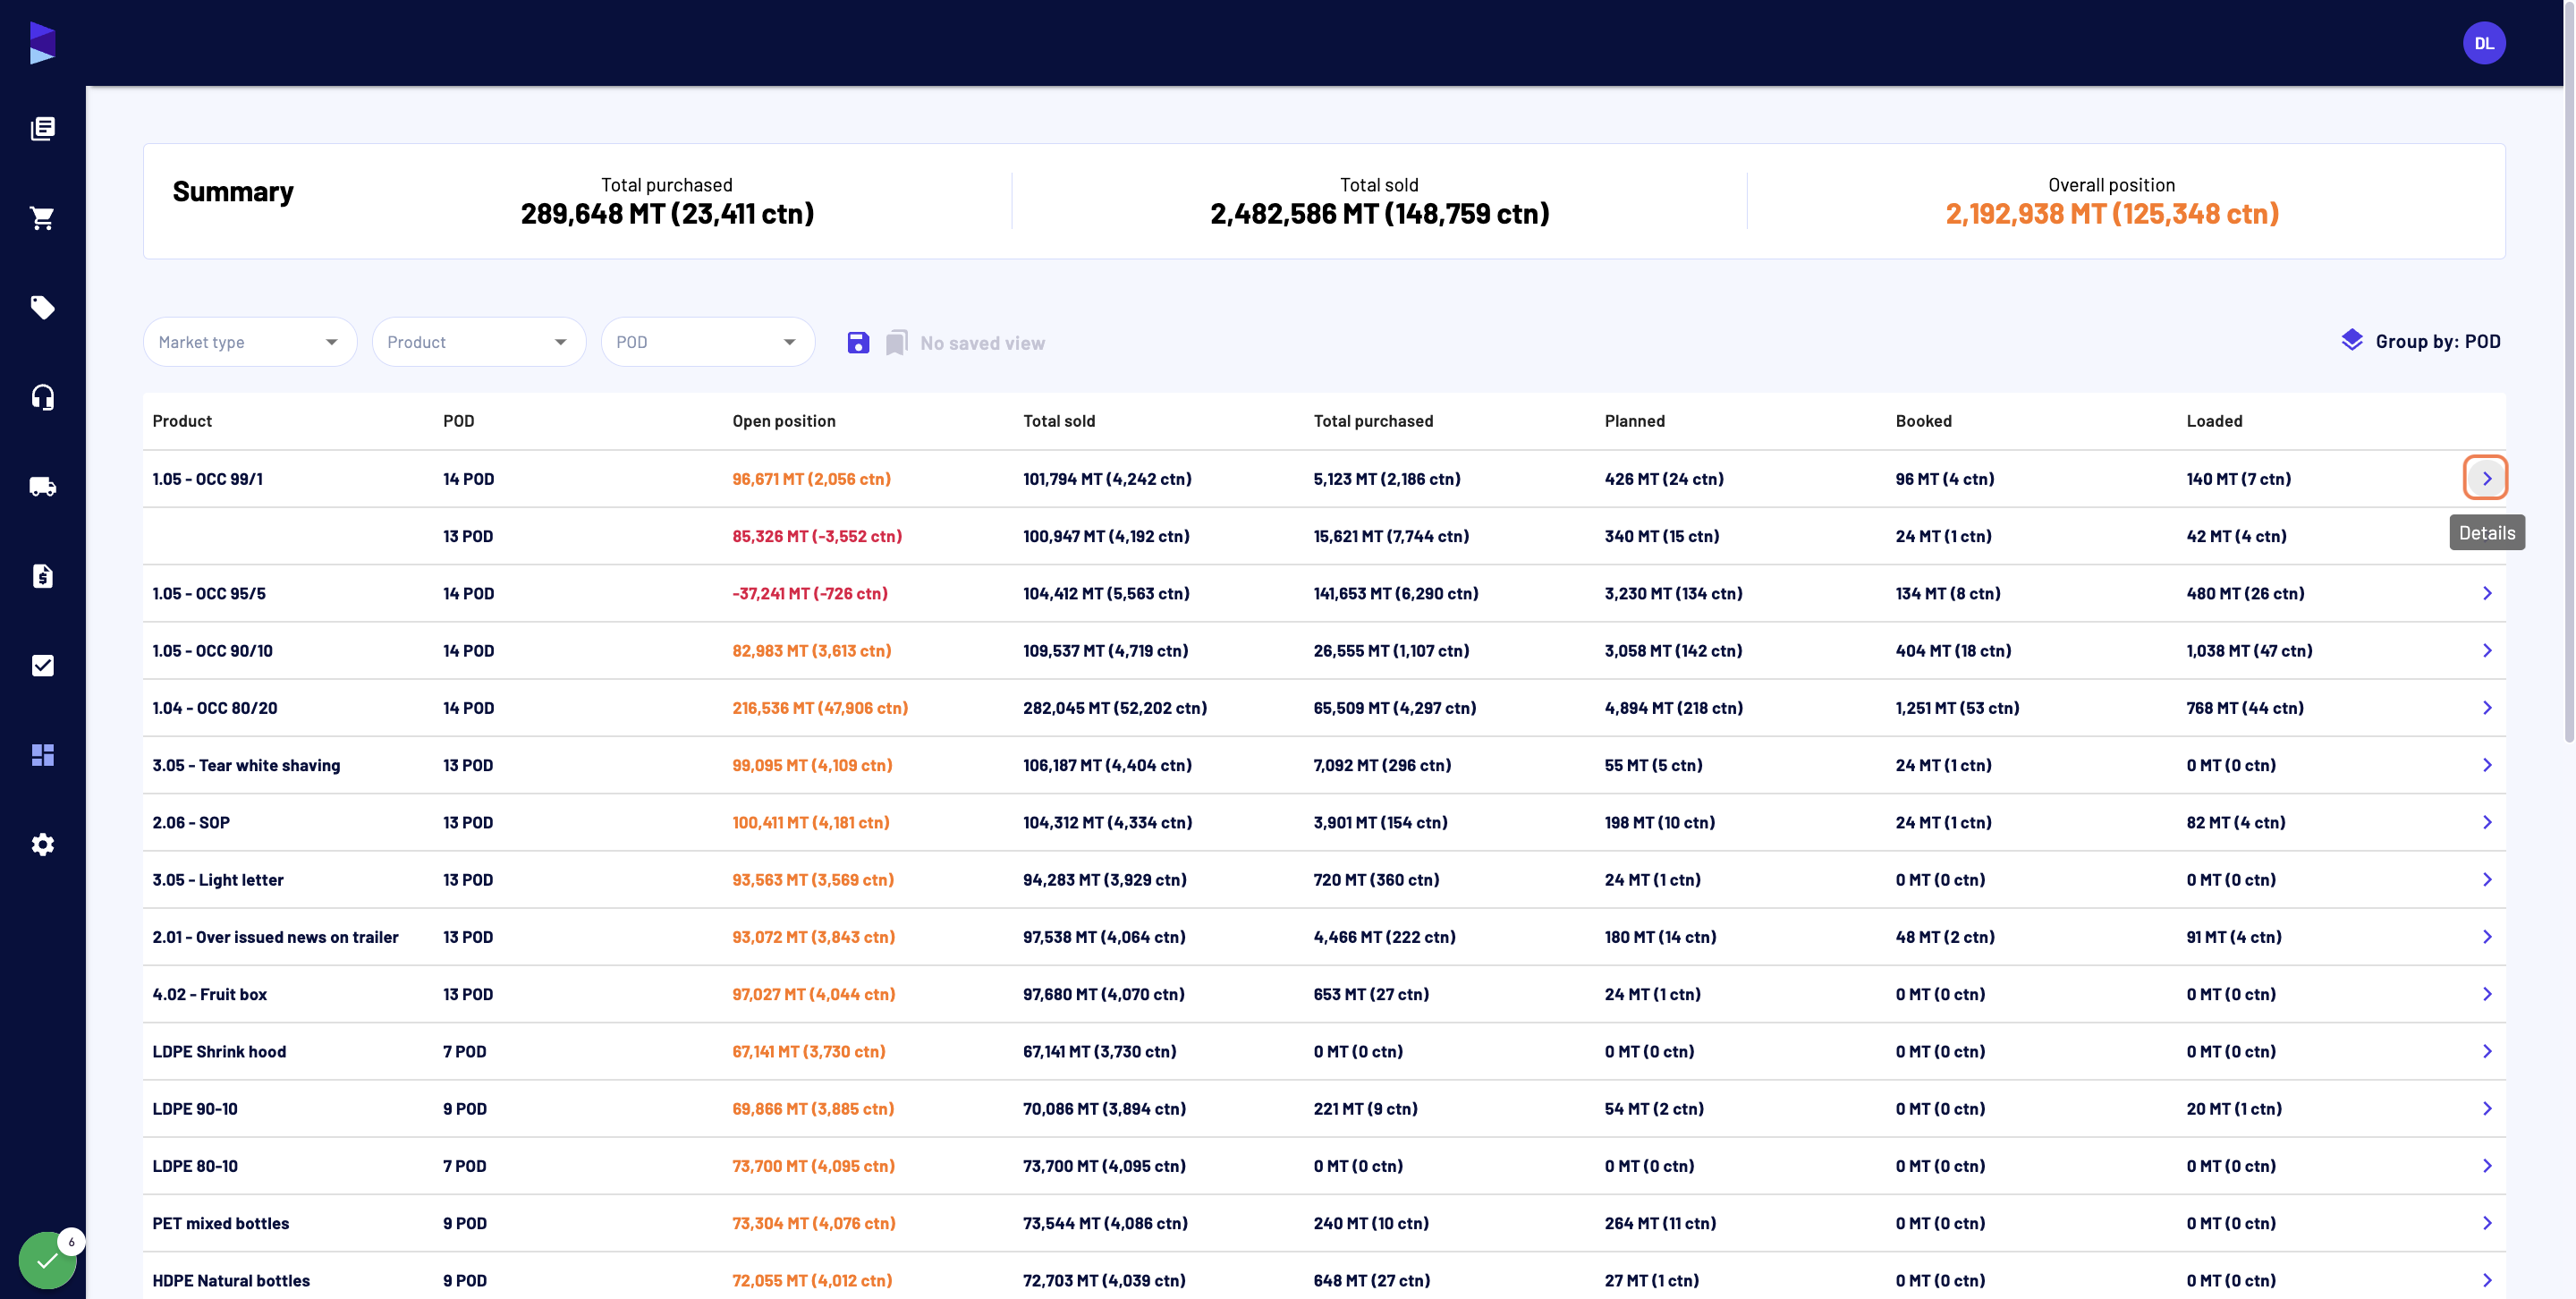The width and height of the screenshot is (2576, 1299).
Task: Click the green checkmark badge with 6
Action: click(48, 1260)
